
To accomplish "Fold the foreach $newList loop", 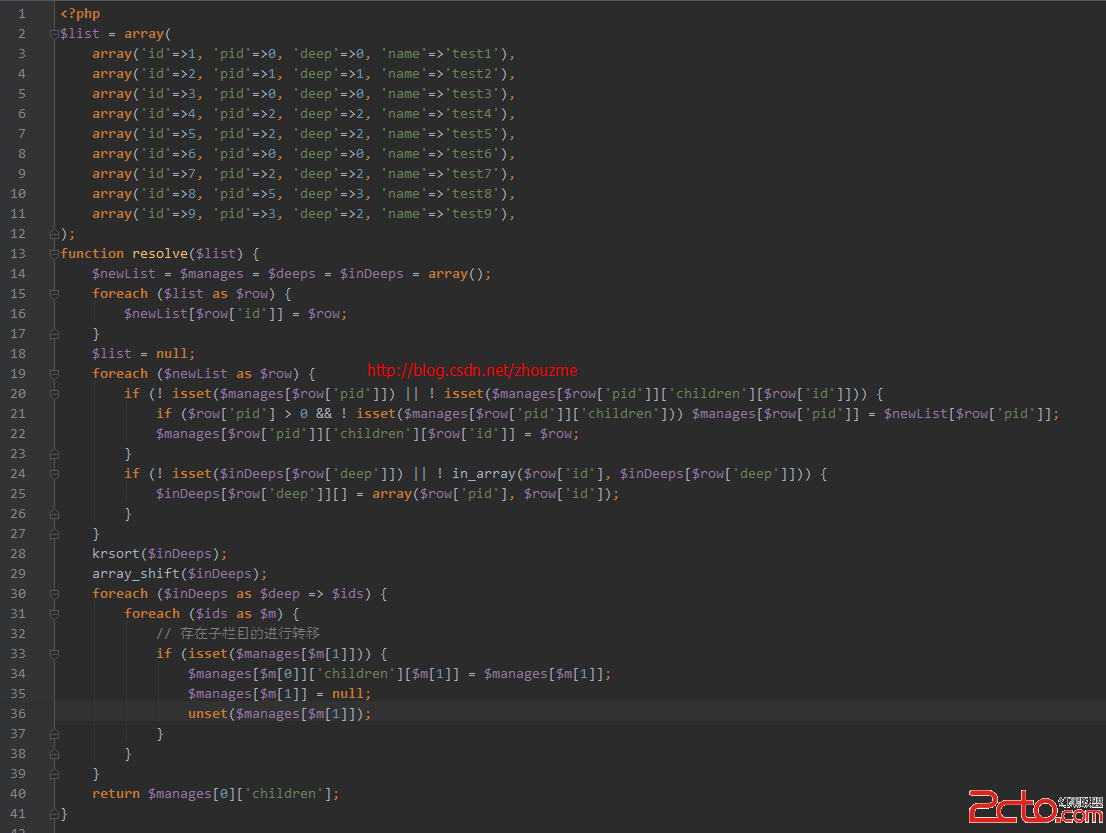I will point(54,374).
